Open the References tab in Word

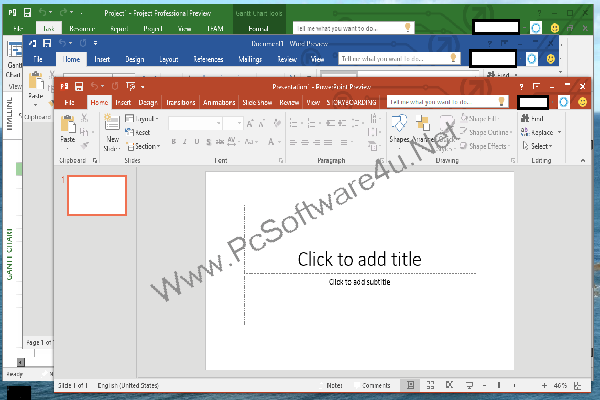(x=208, y=59)
